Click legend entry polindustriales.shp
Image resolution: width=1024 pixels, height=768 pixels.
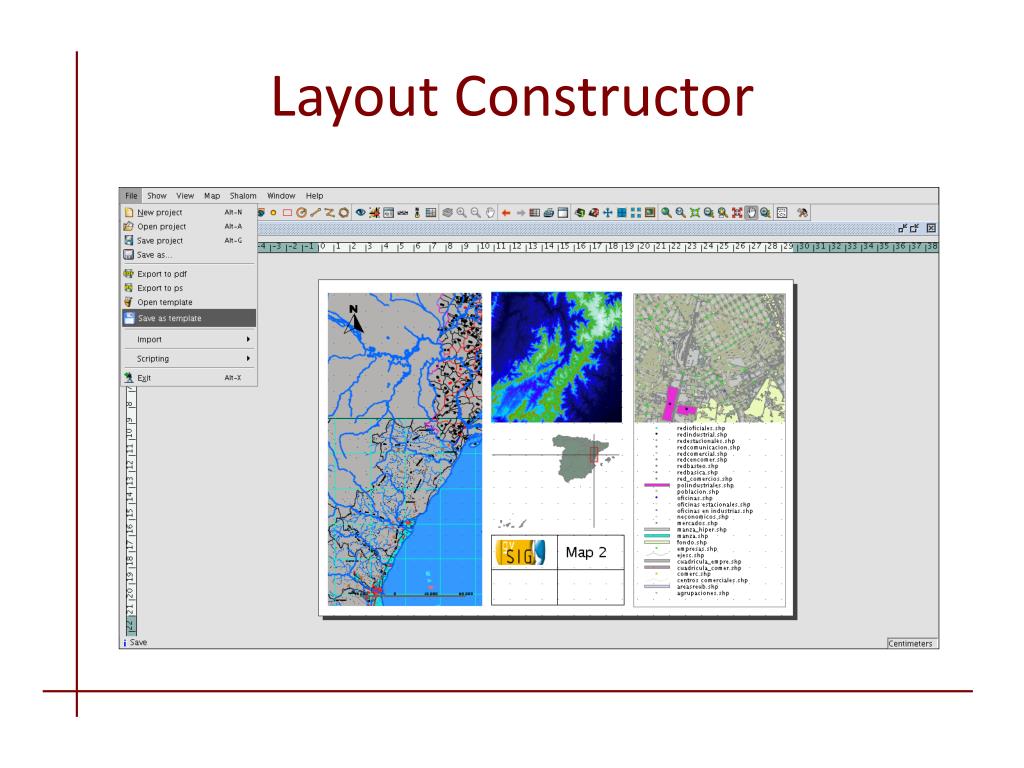coord(705,485)
